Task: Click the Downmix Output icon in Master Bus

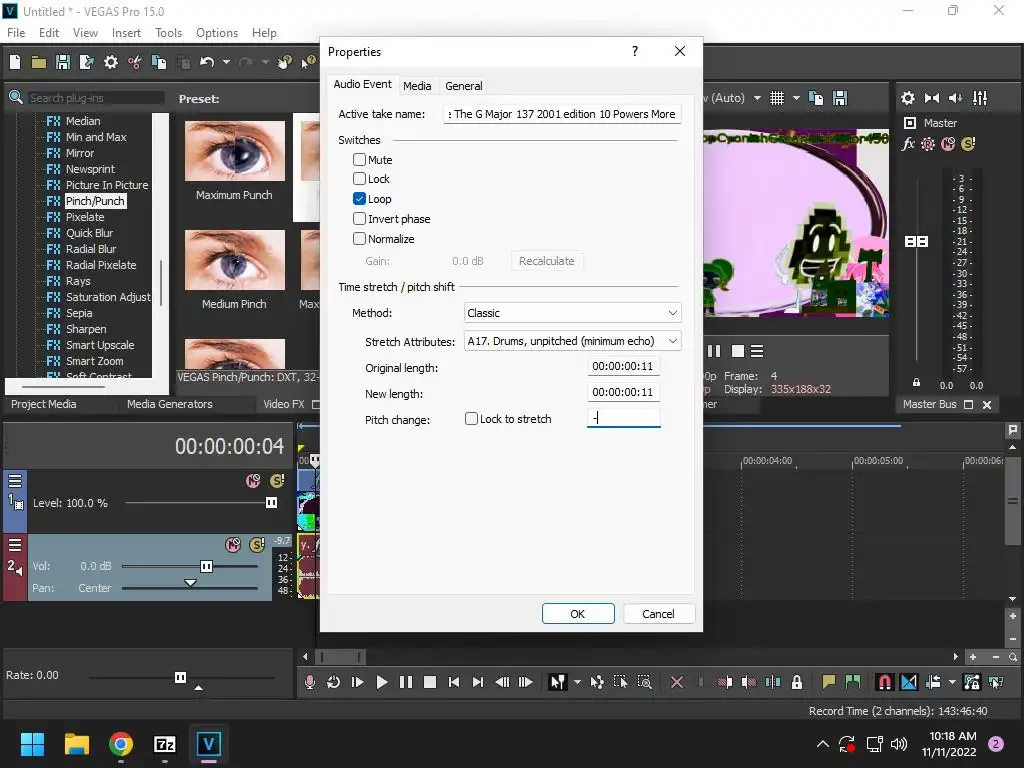Action: click(932, 98)
